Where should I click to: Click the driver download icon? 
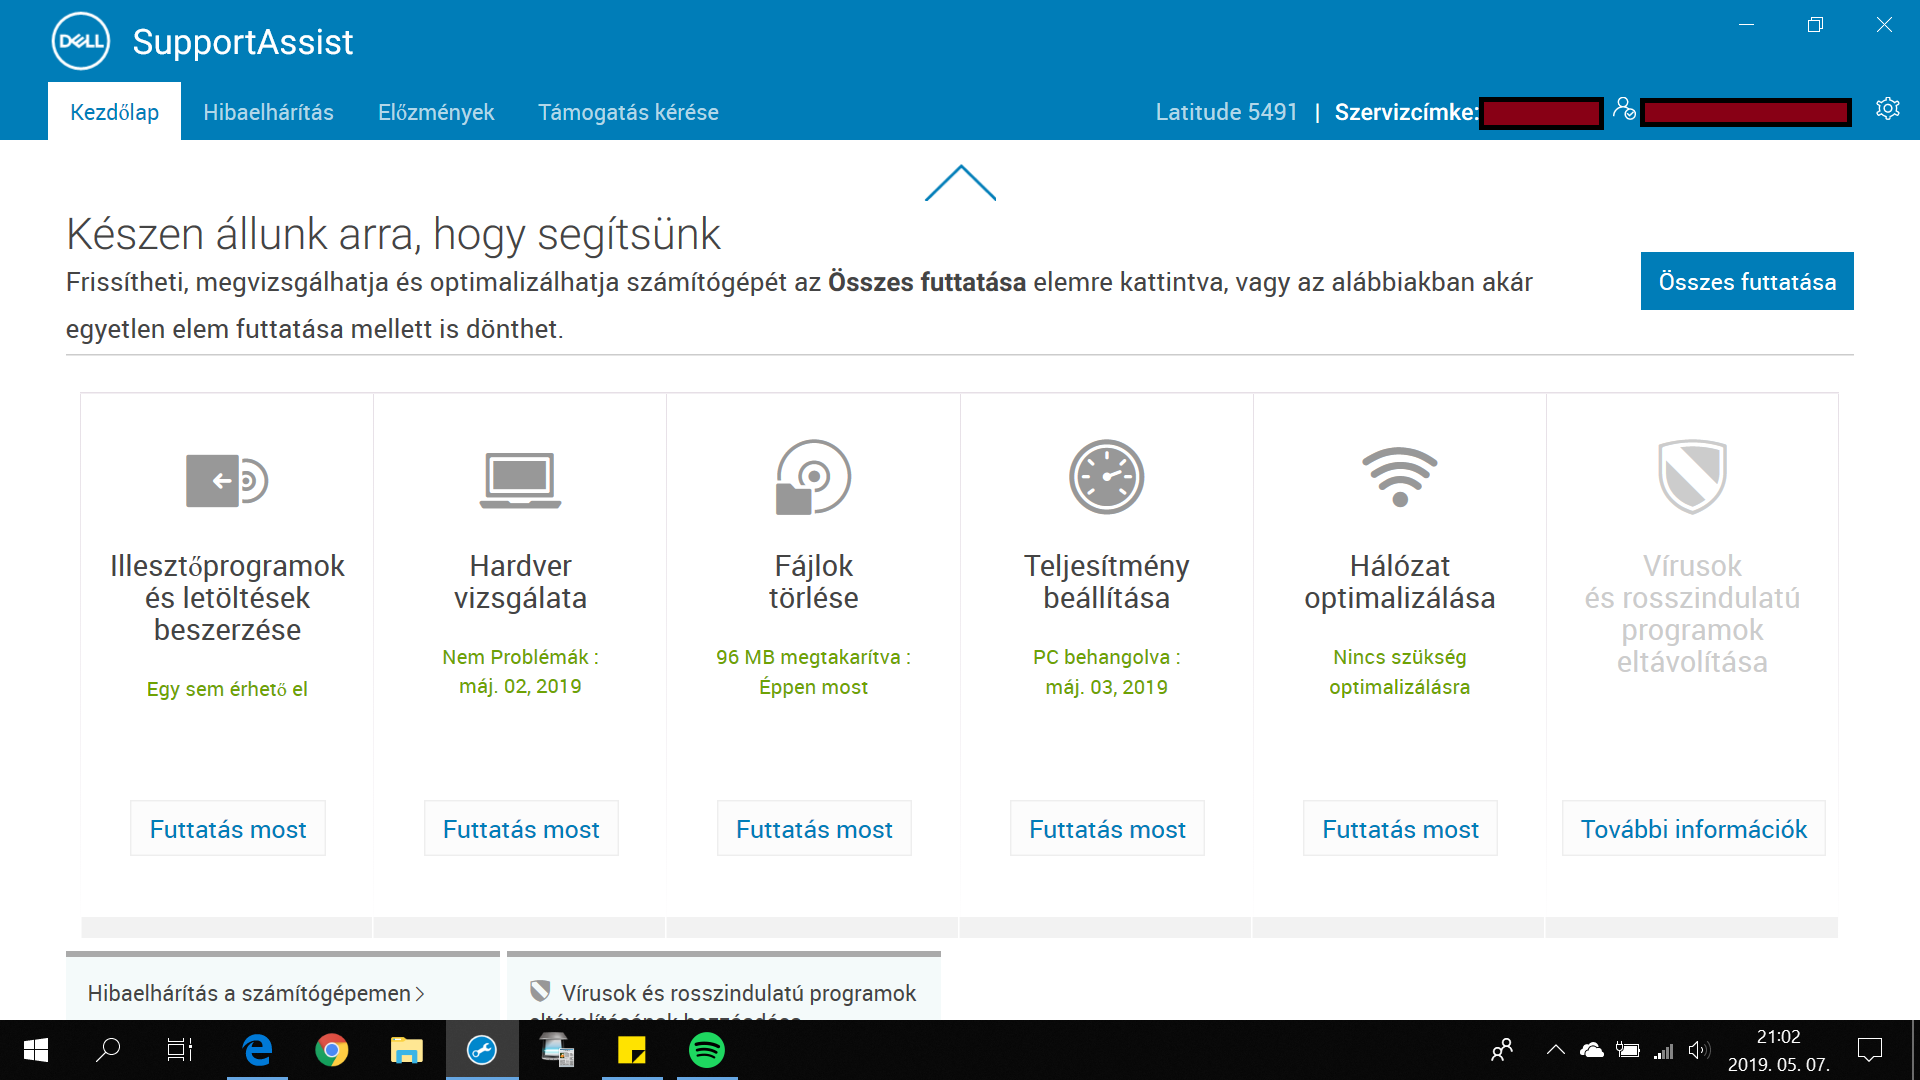pyautogui.click(x=227, y=480)
